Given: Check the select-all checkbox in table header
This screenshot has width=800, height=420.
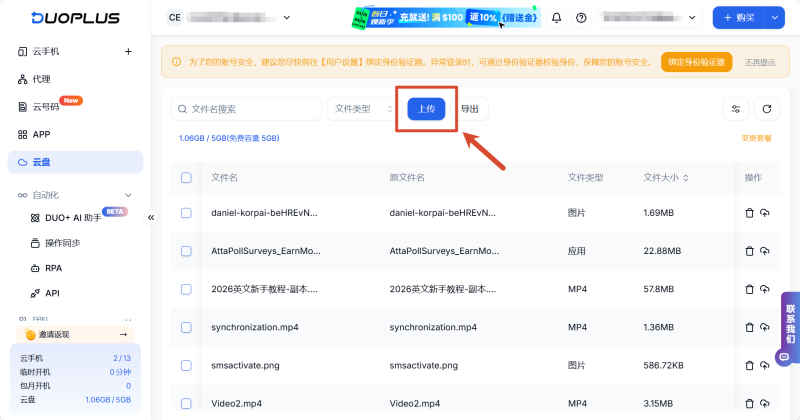Looking at the screenshot, I should [x=186, y=178].
